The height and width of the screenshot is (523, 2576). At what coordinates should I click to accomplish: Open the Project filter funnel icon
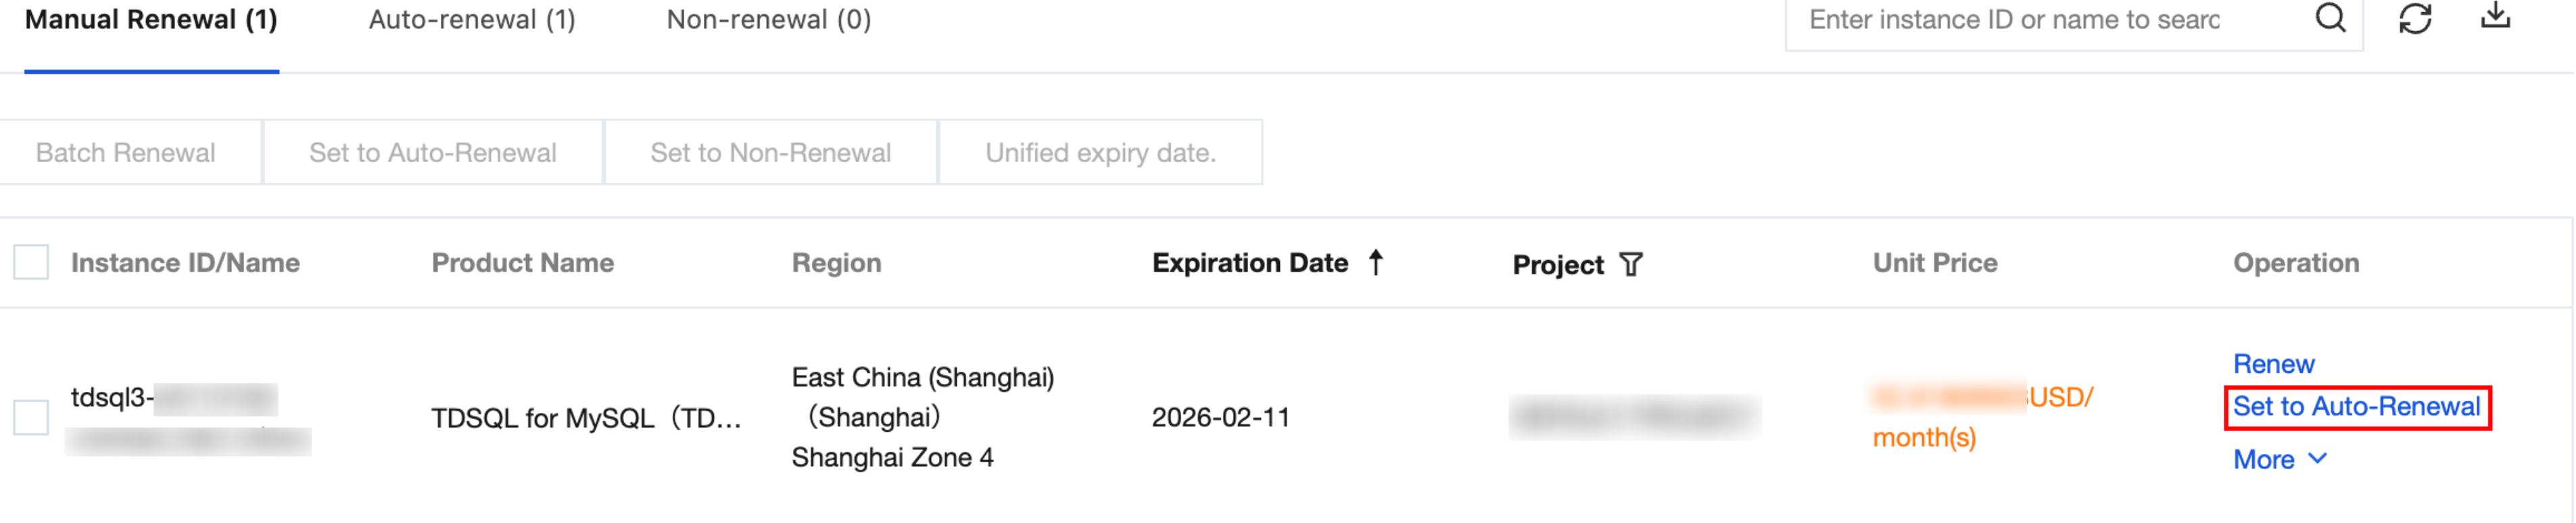1631,264
